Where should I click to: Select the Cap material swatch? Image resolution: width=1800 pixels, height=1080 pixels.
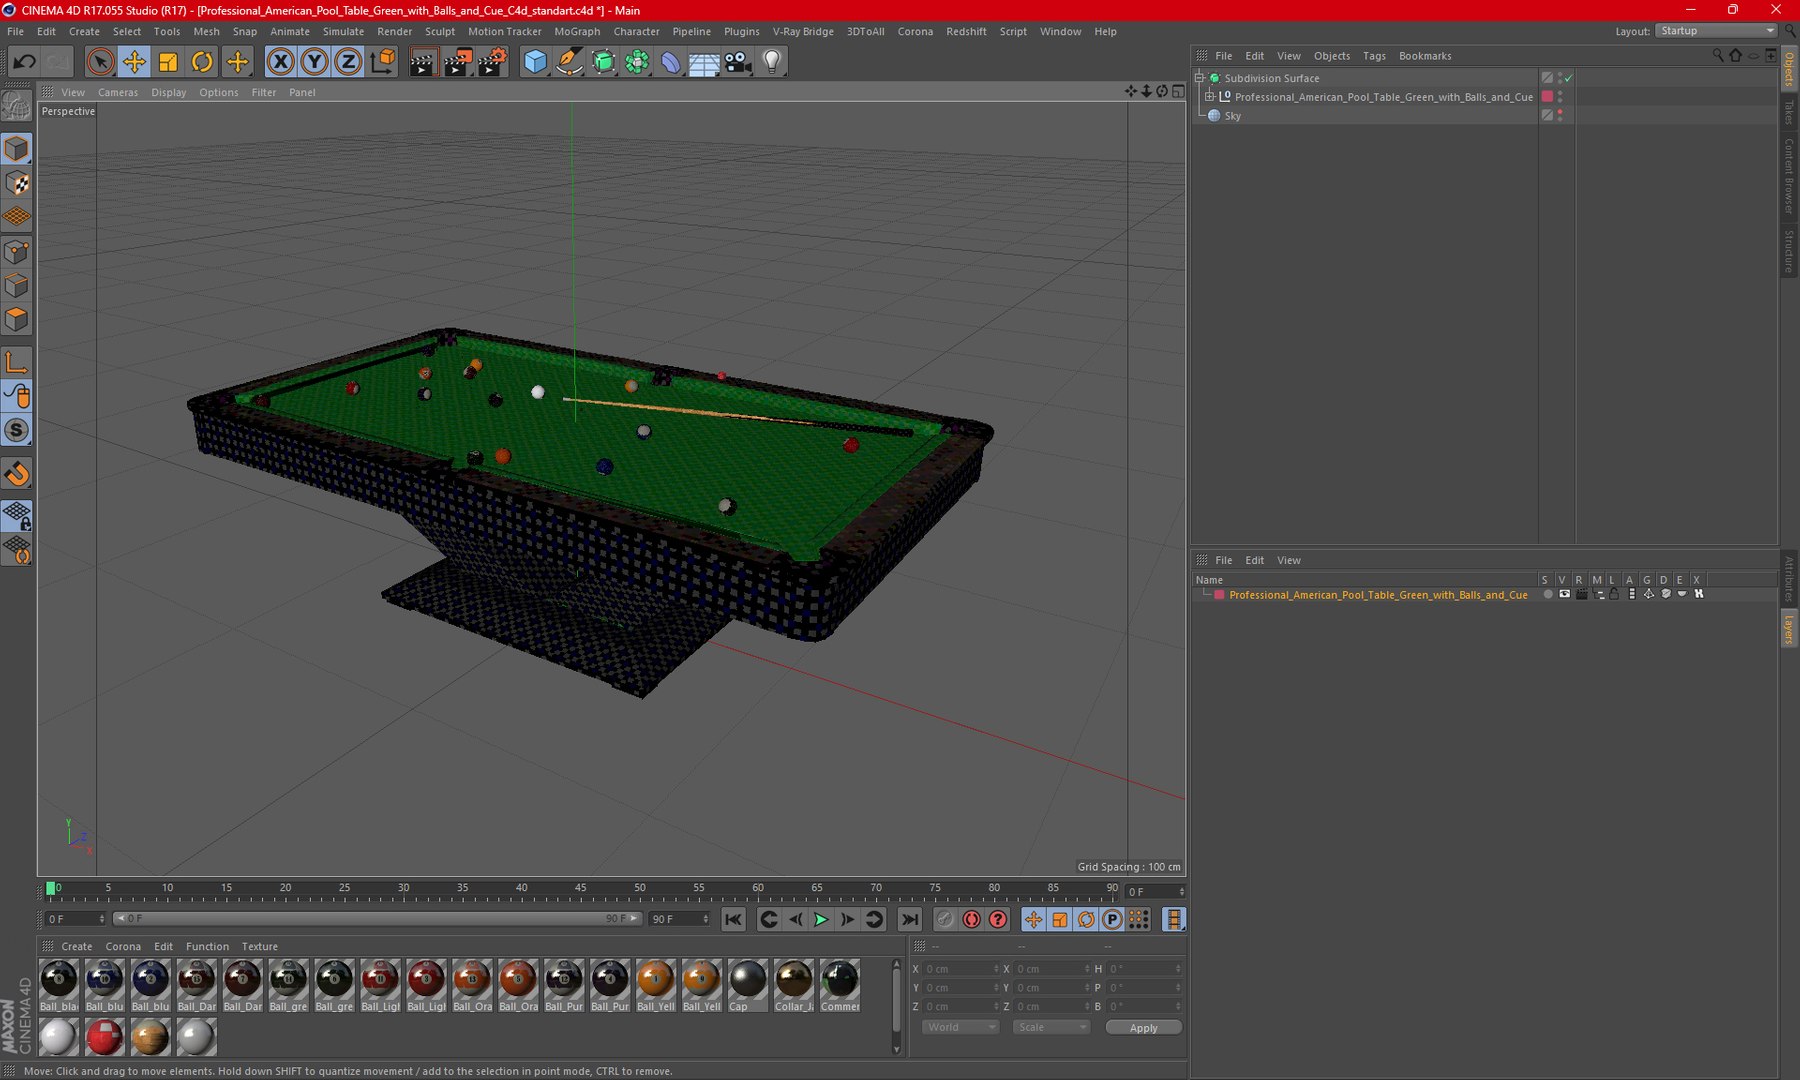click(747, 986)
